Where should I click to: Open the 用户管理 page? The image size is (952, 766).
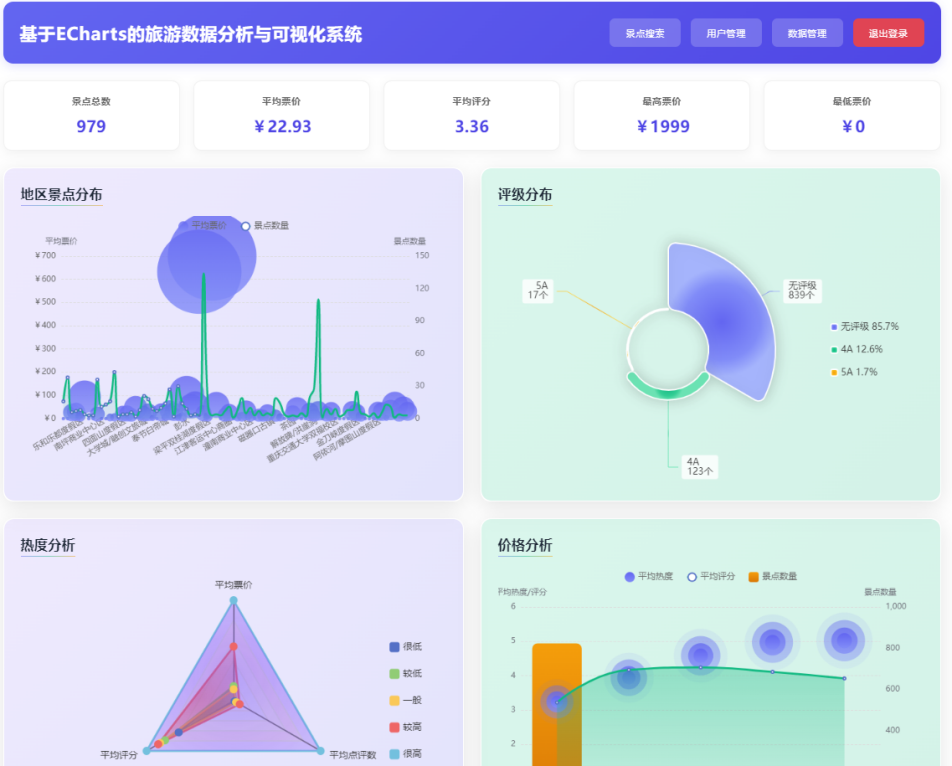(x=726, y=32)
